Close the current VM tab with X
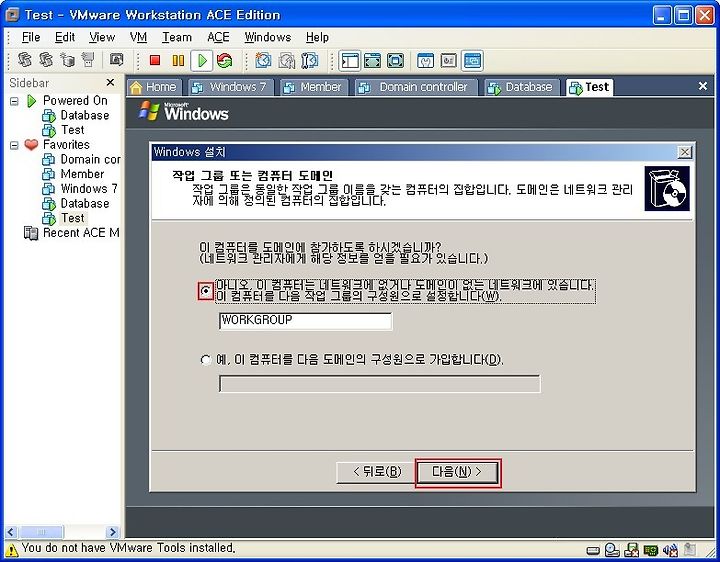Screen dimensions: 720x562 (703, 86)
